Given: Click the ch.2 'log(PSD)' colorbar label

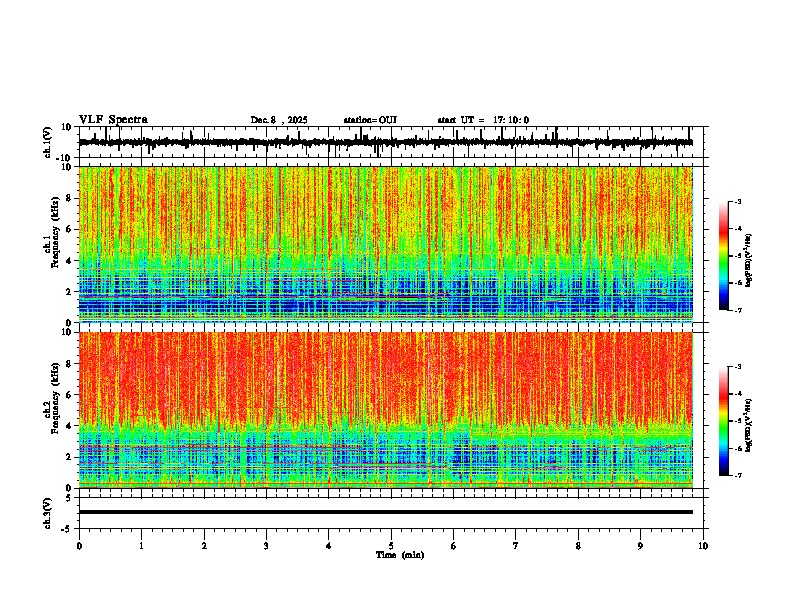Looking at the screenshot, I should click(749, 426).
